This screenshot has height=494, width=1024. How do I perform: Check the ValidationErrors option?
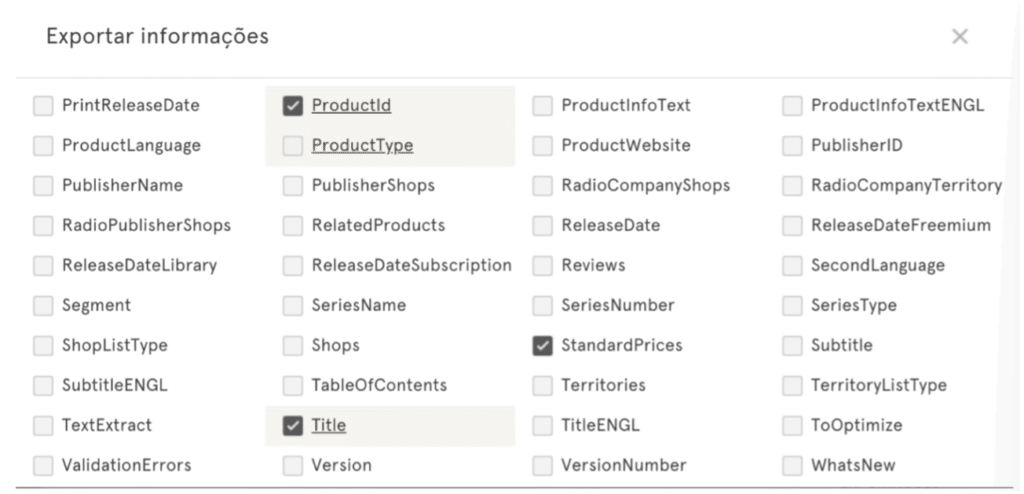(43, 466)
